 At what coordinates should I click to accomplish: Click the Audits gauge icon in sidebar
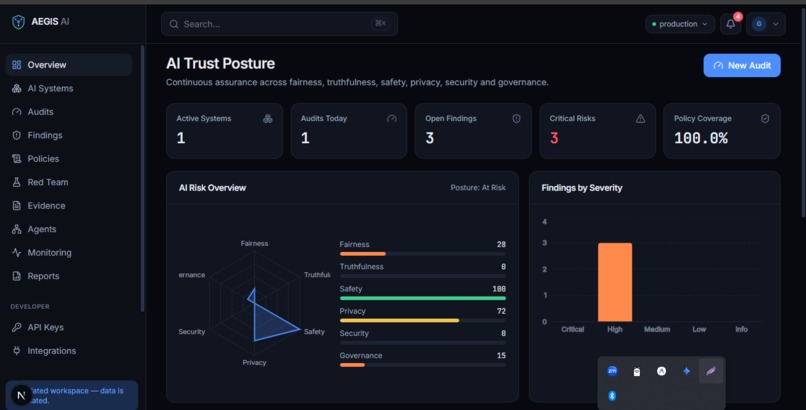(16, 112)
